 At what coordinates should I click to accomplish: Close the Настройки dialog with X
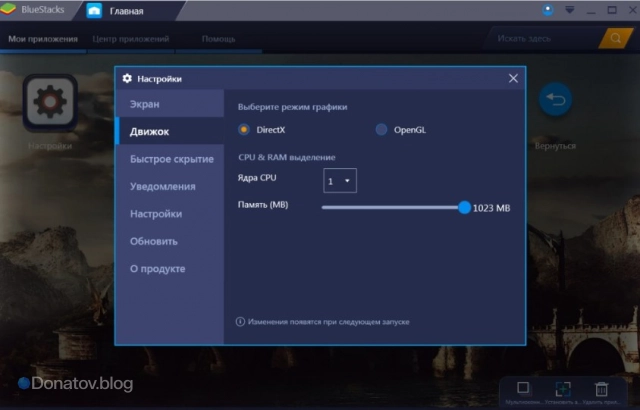coord(513,78)
